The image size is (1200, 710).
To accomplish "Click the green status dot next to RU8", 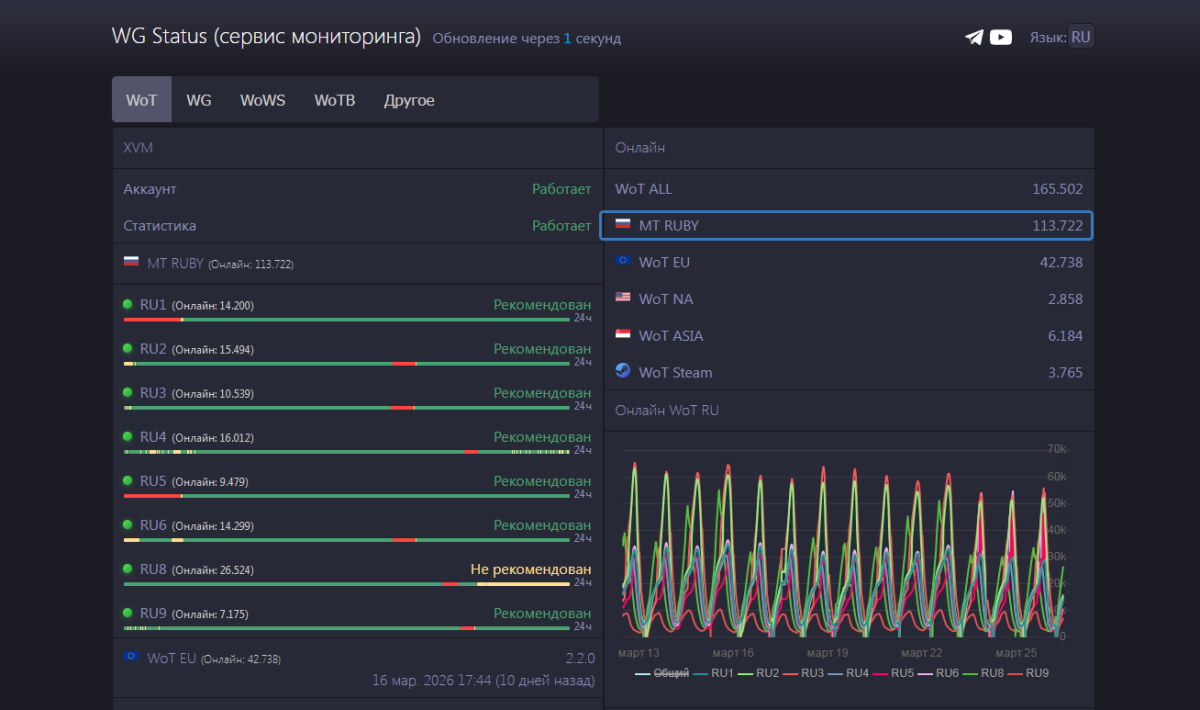I will coord(128,569).
